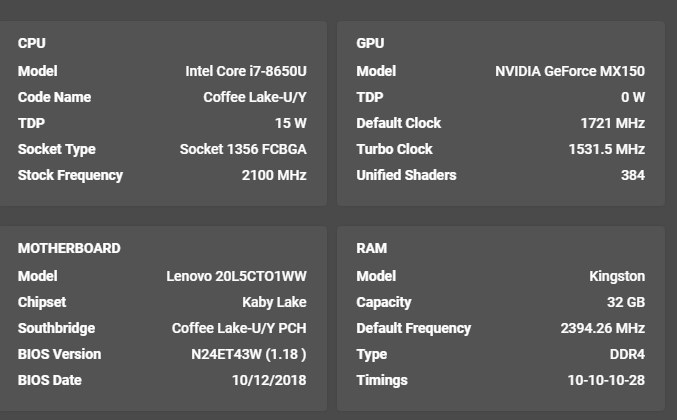This screenshot has height=420, width=677.
Task: Click the BIOS Version N24ET43W value
Action: coord(249,354)
